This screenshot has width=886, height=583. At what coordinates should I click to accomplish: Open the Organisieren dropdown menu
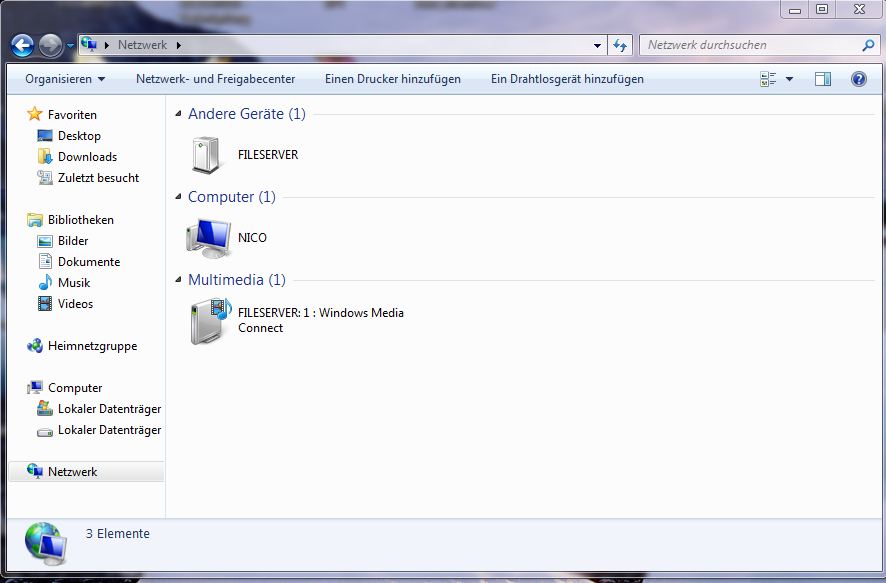click(65, 79)
